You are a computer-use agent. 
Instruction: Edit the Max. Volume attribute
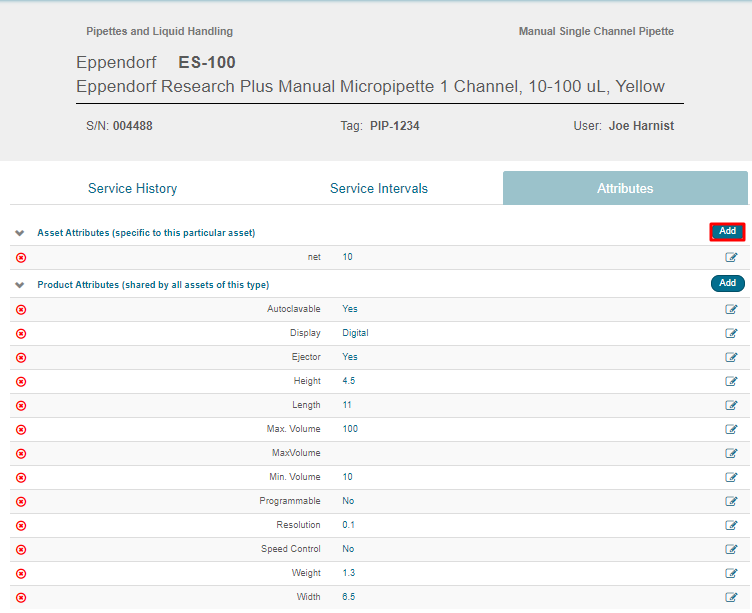click(x=731, y=429)
